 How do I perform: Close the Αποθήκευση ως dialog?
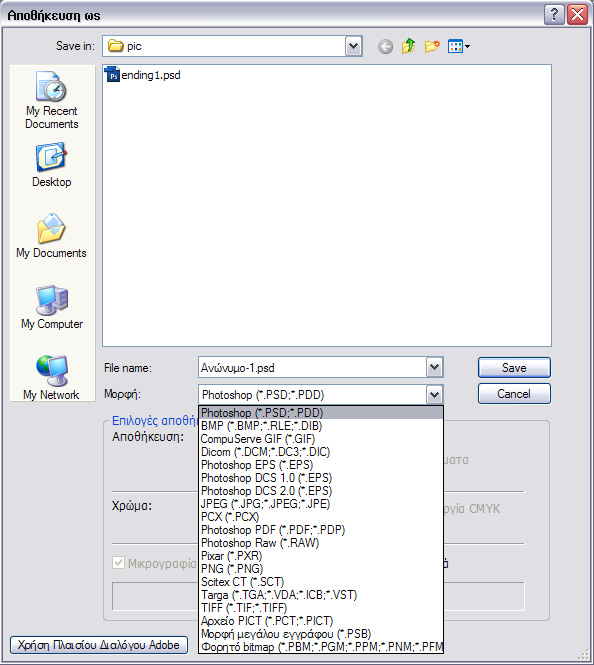tap(577, 14)
